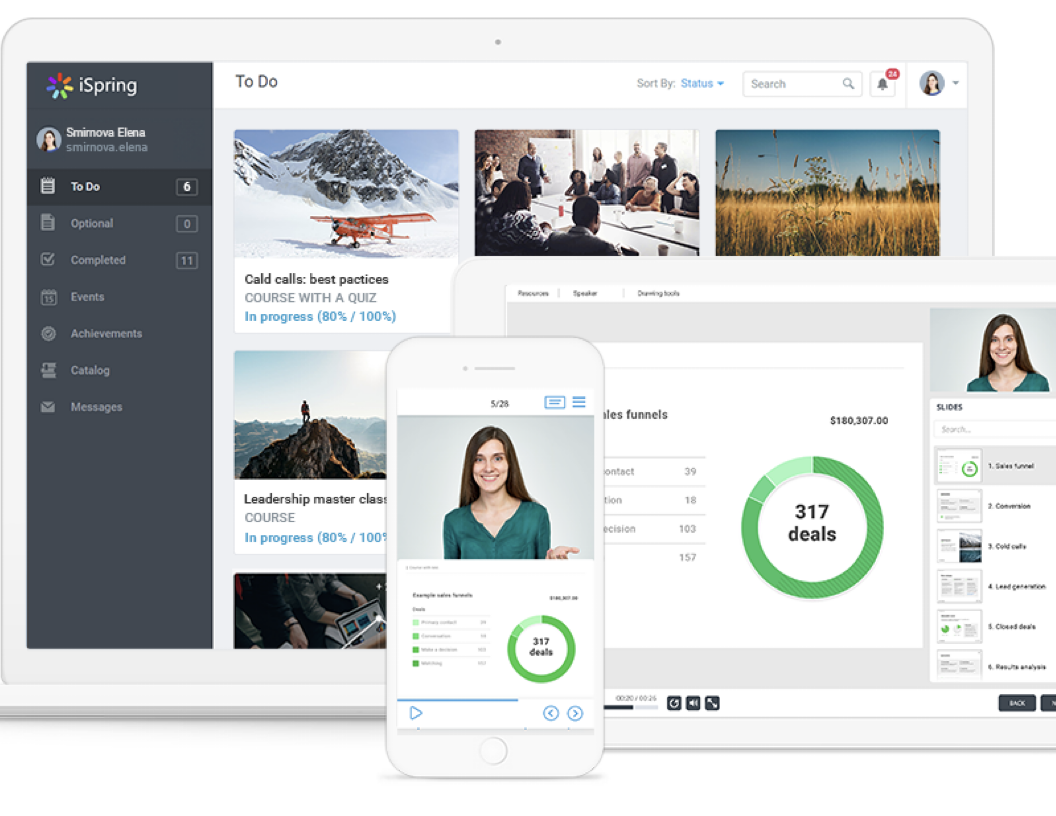This screenshot has height=816, width=1056.
Task: Open slide notes on the phone player
Action: coord(555,402)
